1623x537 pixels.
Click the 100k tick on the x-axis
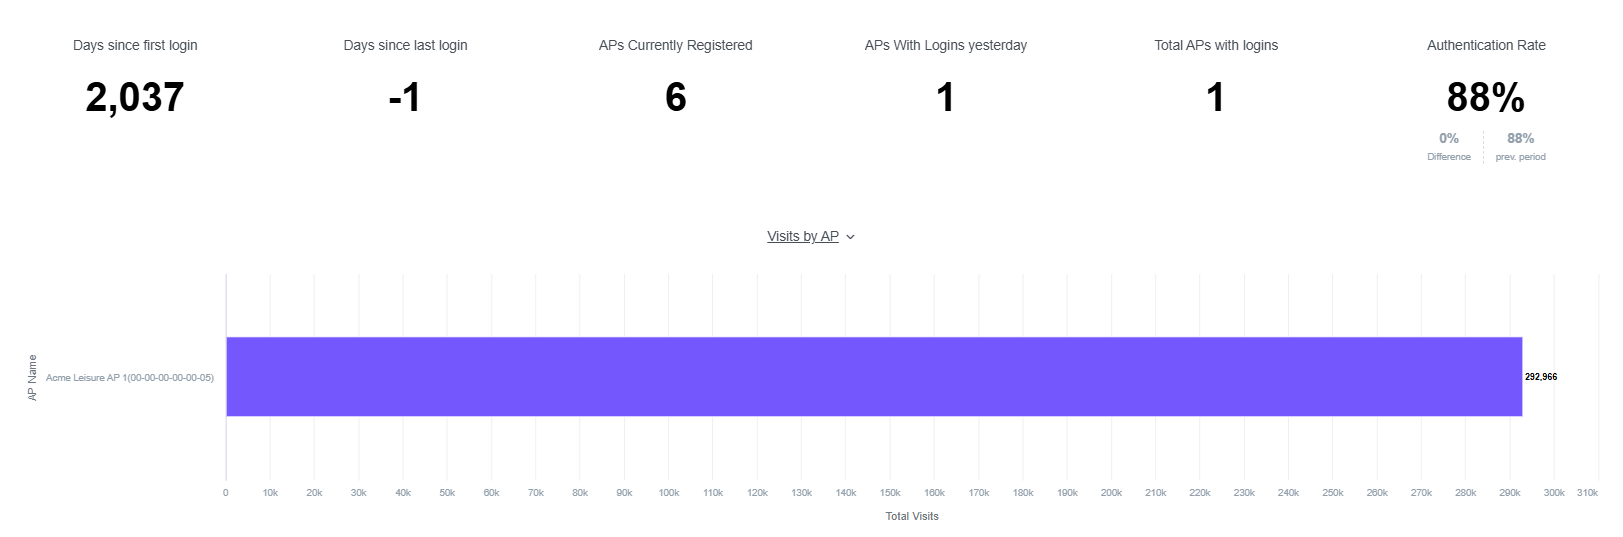669,493
